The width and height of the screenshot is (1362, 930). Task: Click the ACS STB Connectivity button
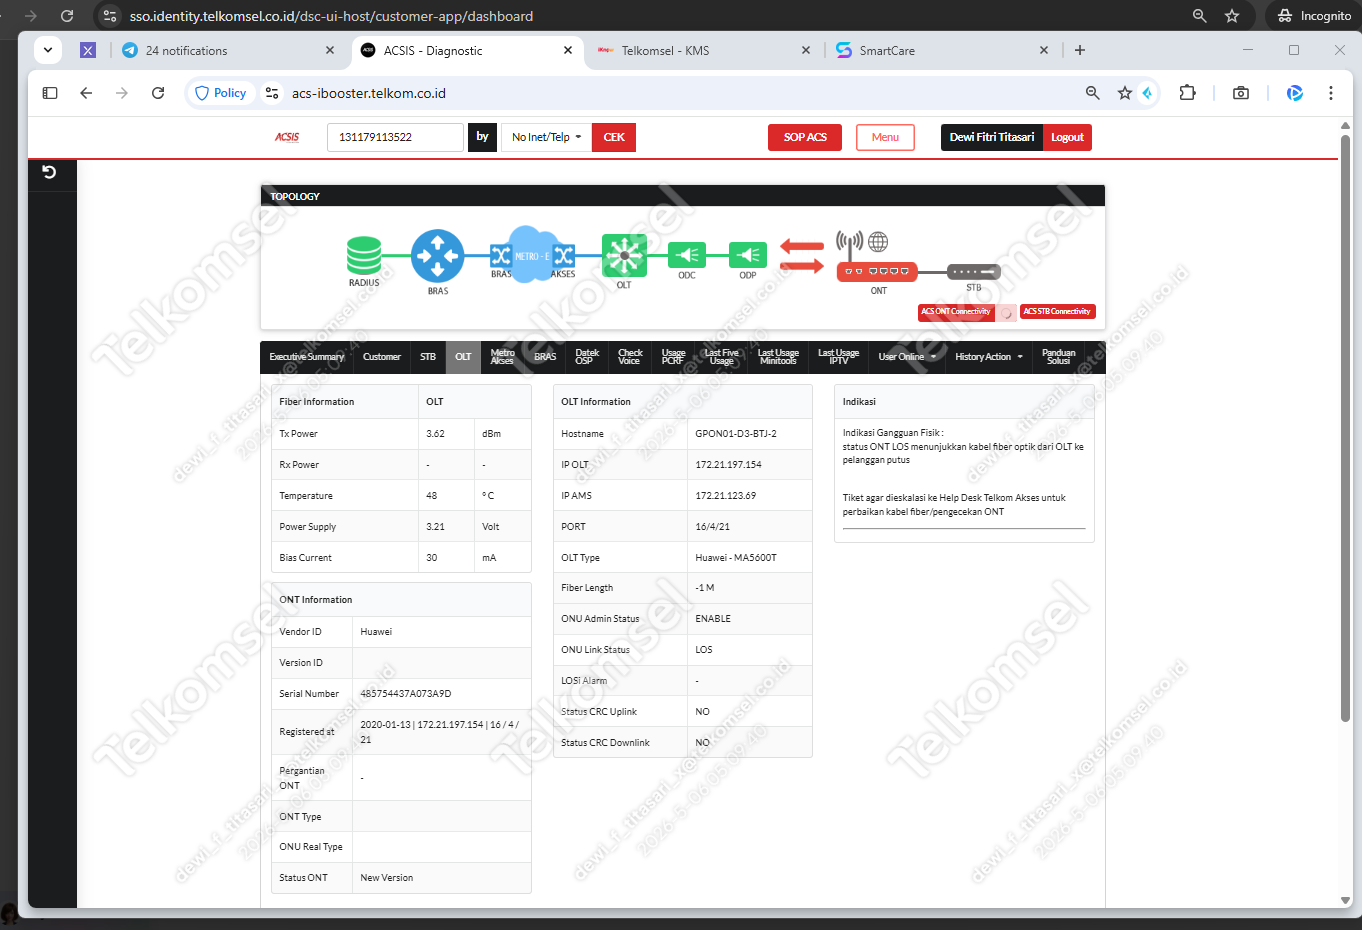point(1057,312)
